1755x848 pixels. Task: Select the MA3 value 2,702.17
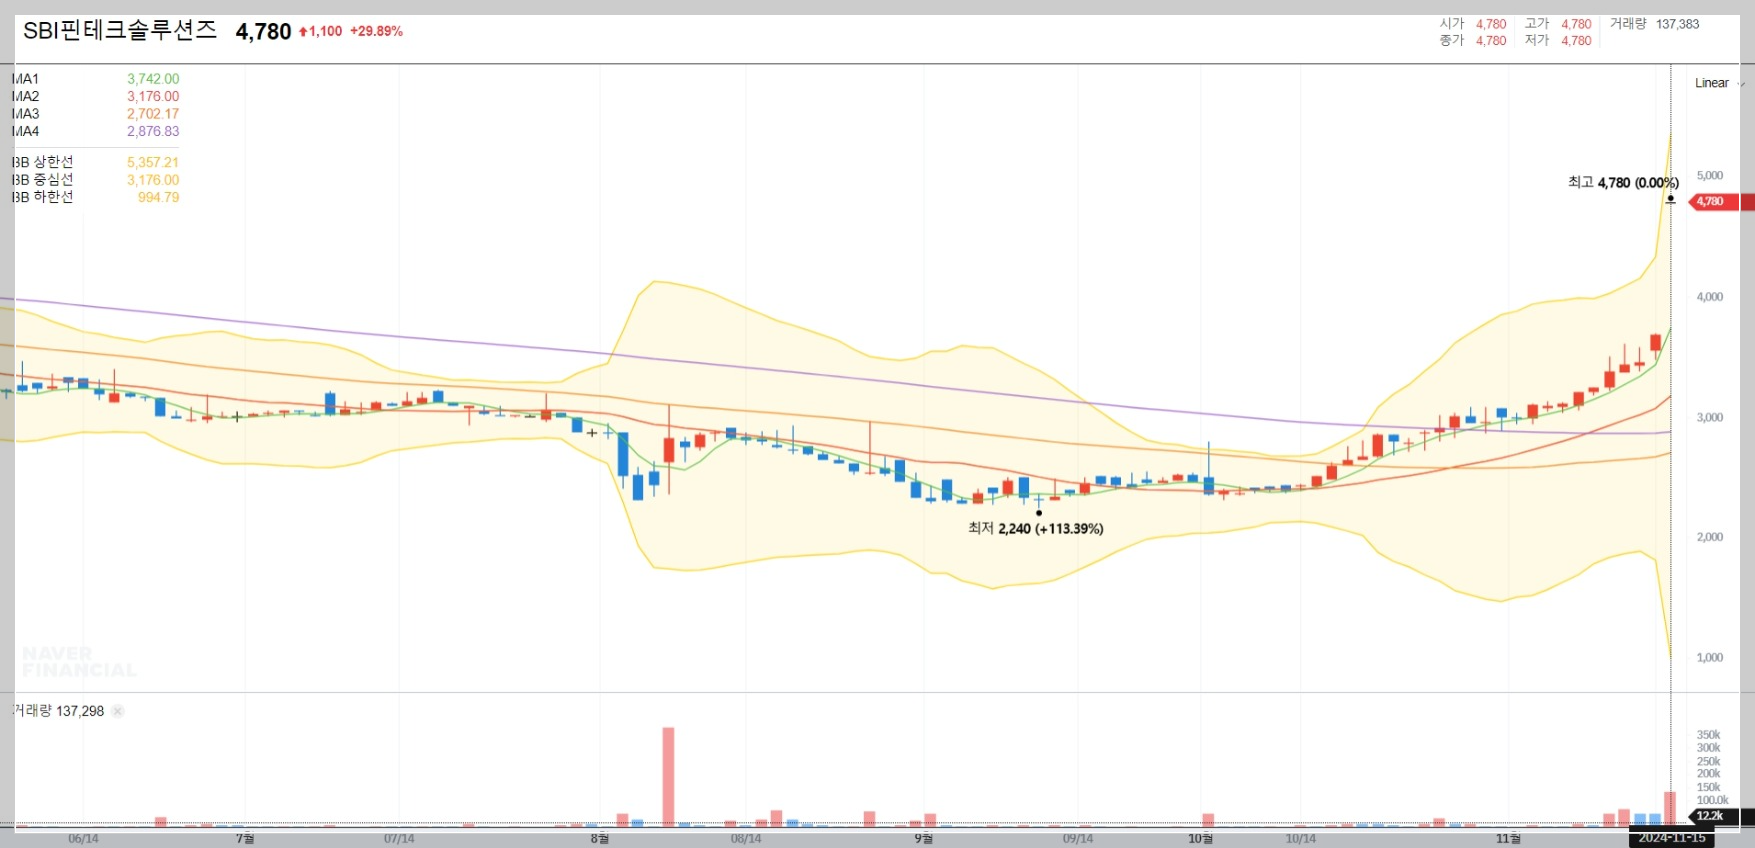coord(153,114)
